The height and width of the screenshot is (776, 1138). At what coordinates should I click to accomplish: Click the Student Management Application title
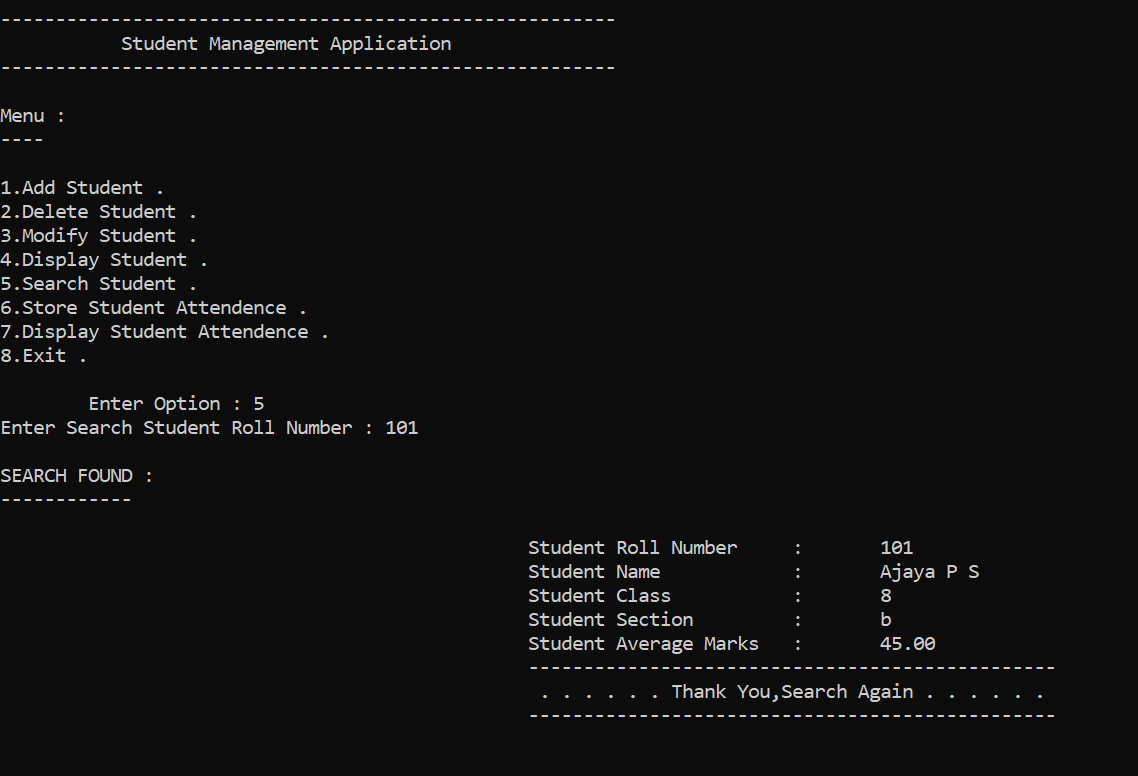point(287,43)
